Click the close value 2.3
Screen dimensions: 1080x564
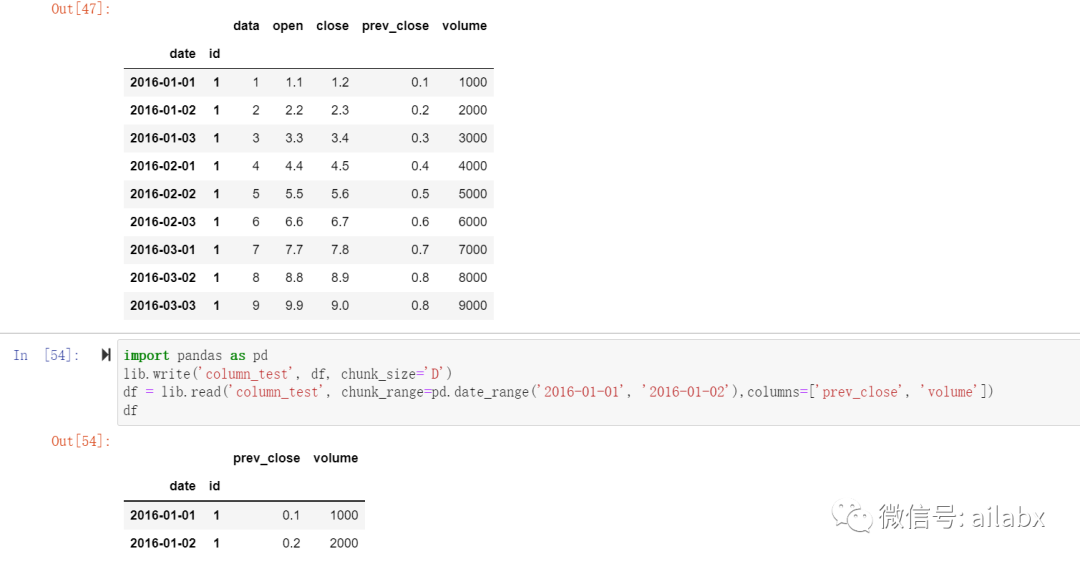click(340, 110)
